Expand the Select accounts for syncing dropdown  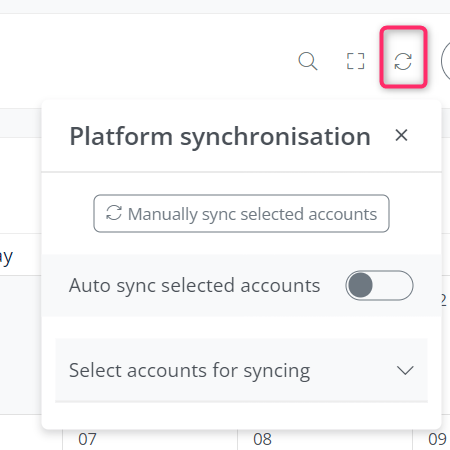tap(241, 370)
